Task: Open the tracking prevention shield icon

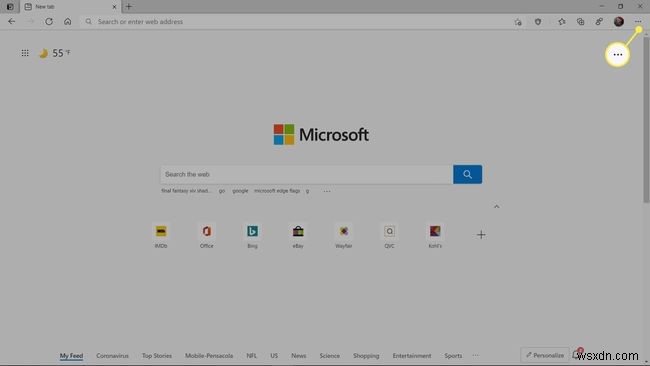Action: 538,22
